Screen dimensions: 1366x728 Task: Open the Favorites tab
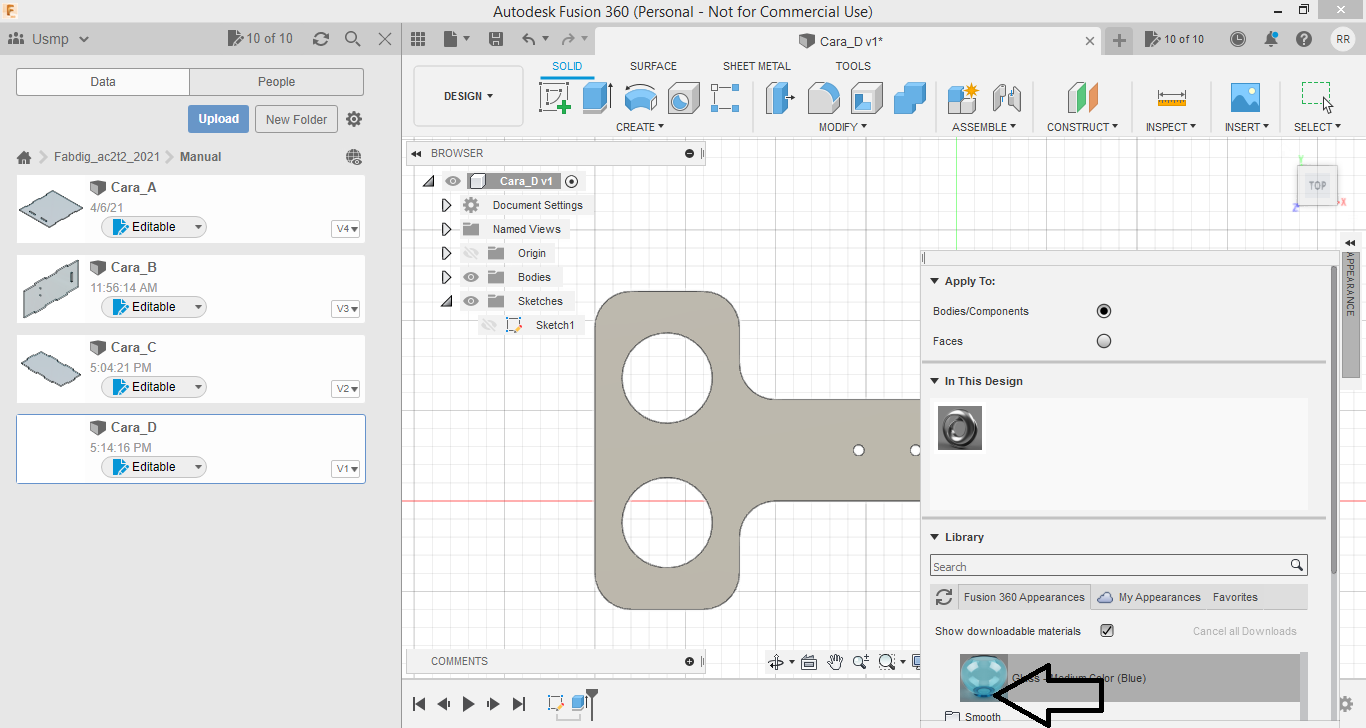pos(1235,597)
